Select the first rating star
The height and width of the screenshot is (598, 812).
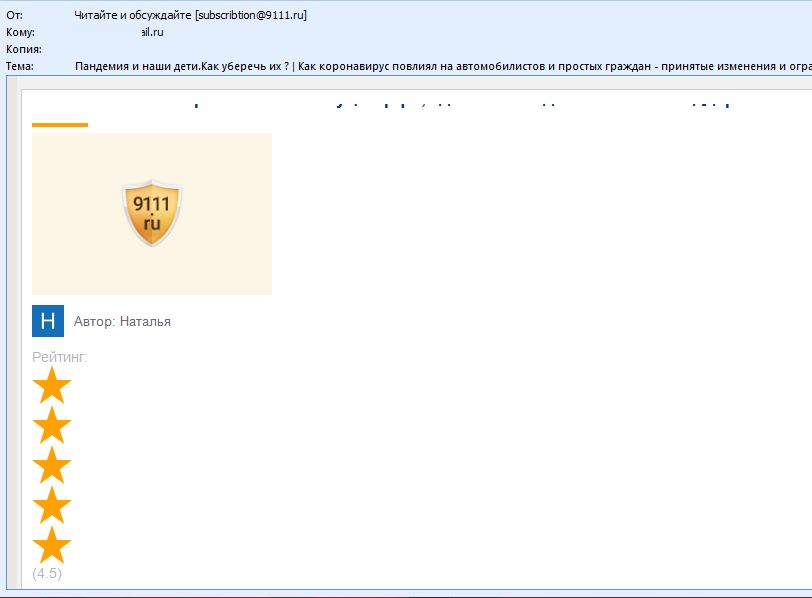tap(52, 385)
